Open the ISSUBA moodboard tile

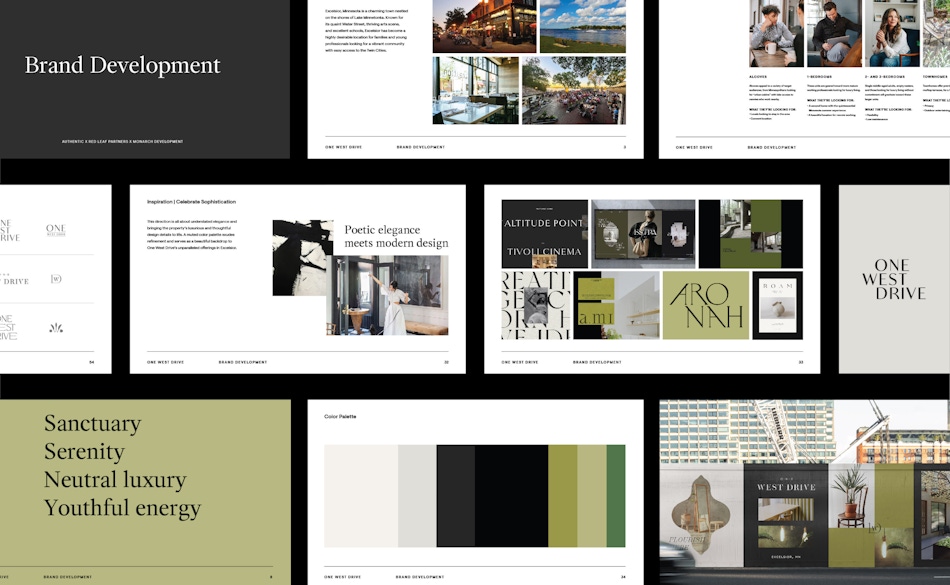[643, 234]
